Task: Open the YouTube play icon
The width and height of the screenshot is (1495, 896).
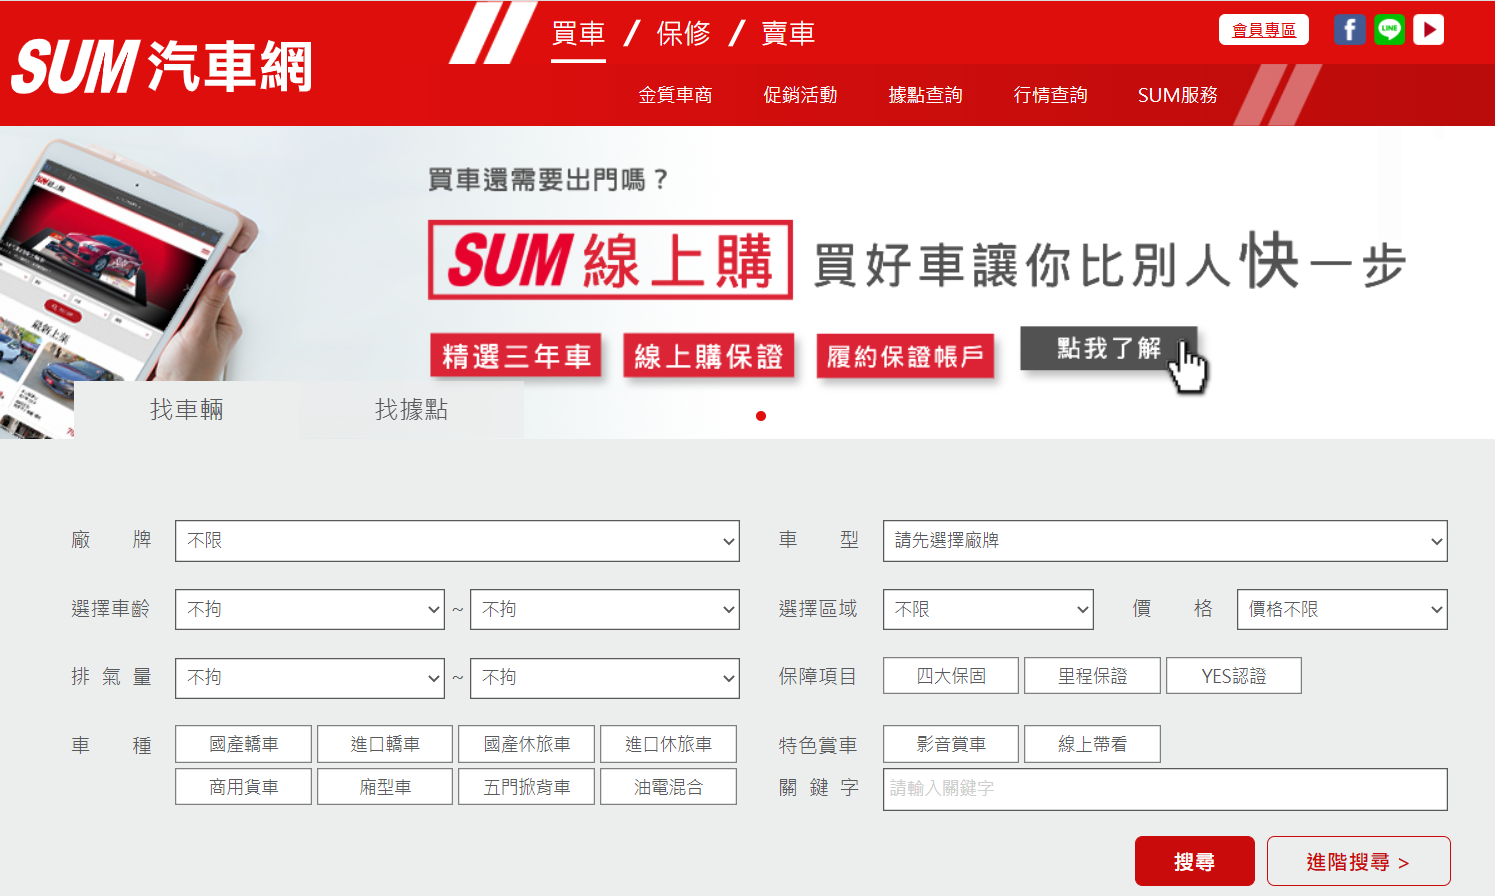Action: point(1428,30)
